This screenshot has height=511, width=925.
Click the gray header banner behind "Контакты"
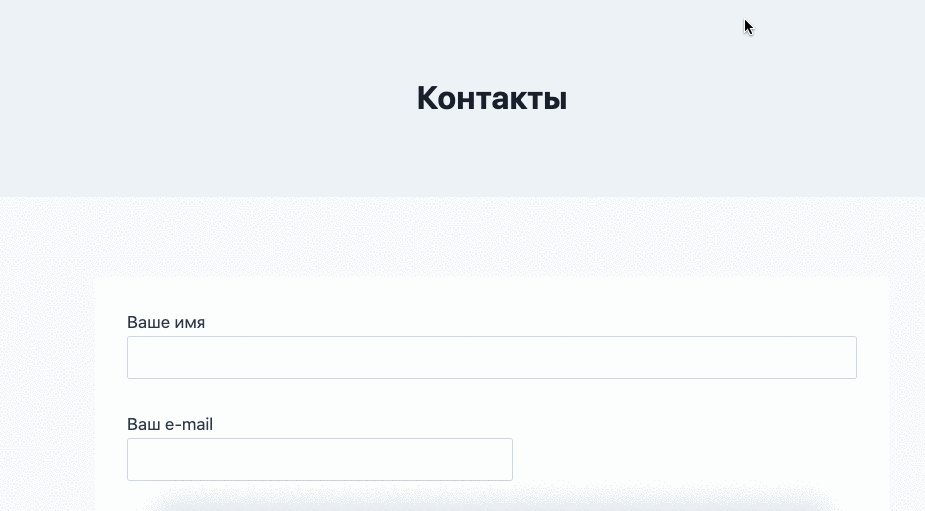[200, 100]
